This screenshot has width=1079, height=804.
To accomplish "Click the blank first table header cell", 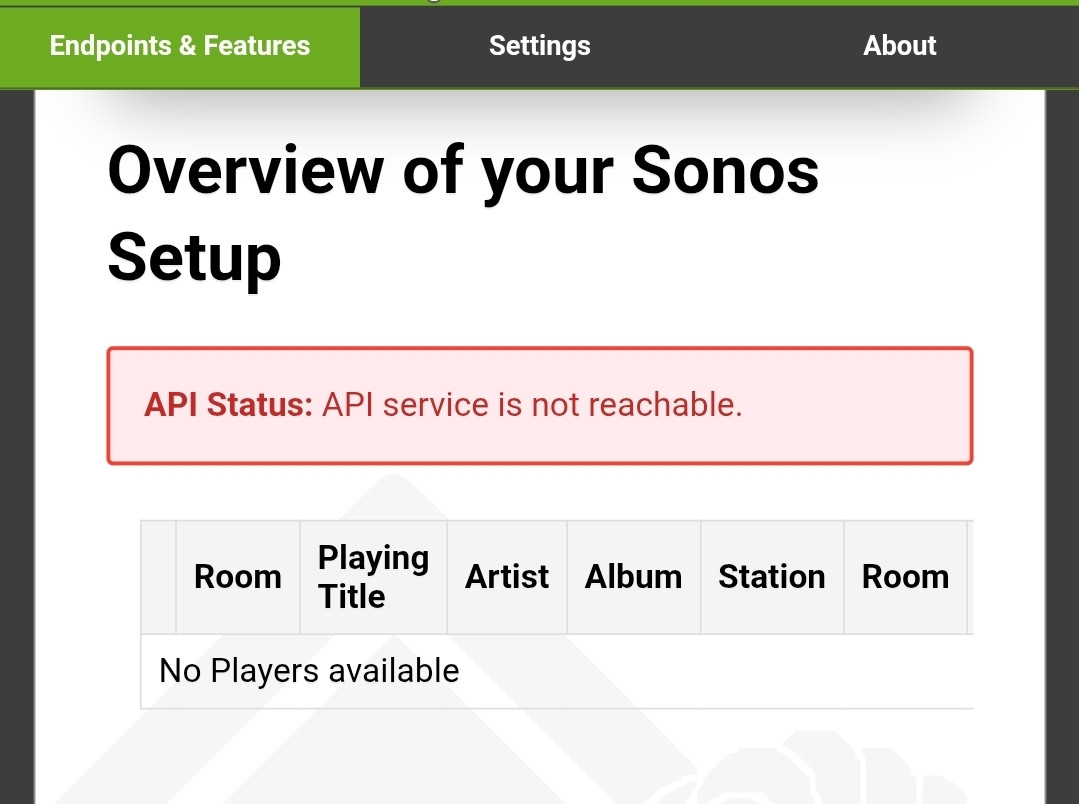I will [x=159, y=577].
